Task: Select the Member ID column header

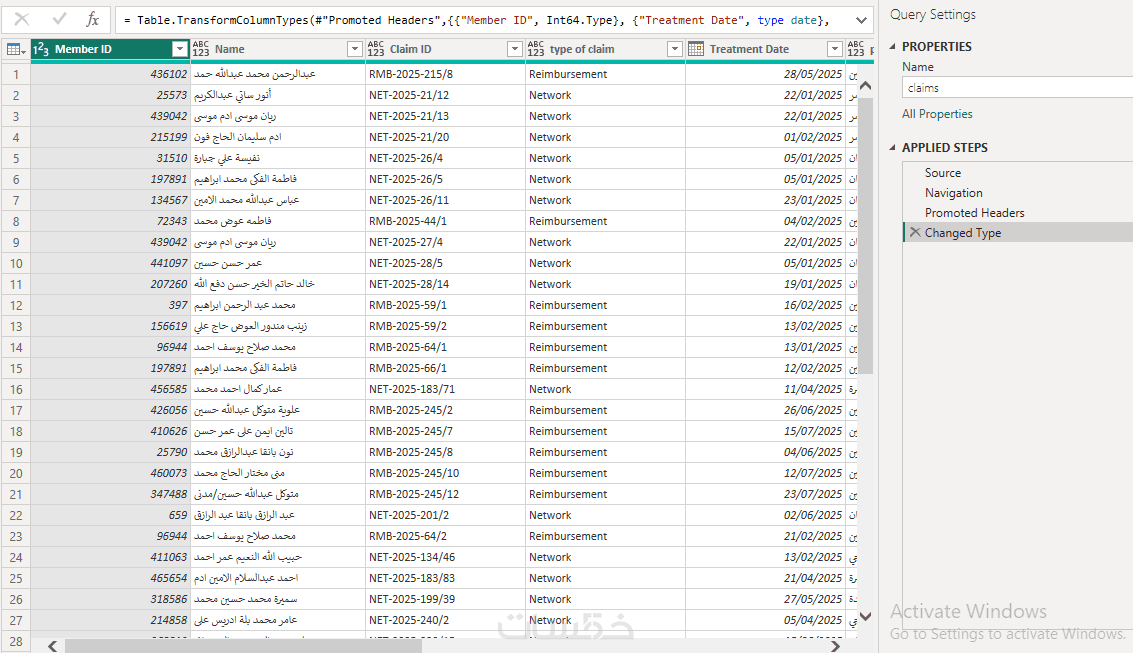Action: click(110, 48)
